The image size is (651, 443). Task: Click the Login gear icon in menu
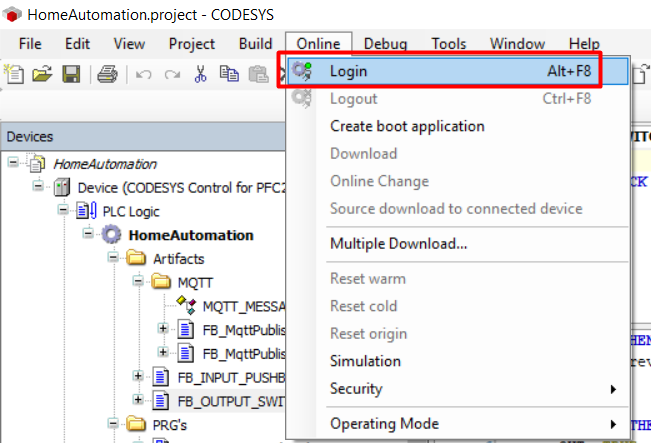[302, 71]
